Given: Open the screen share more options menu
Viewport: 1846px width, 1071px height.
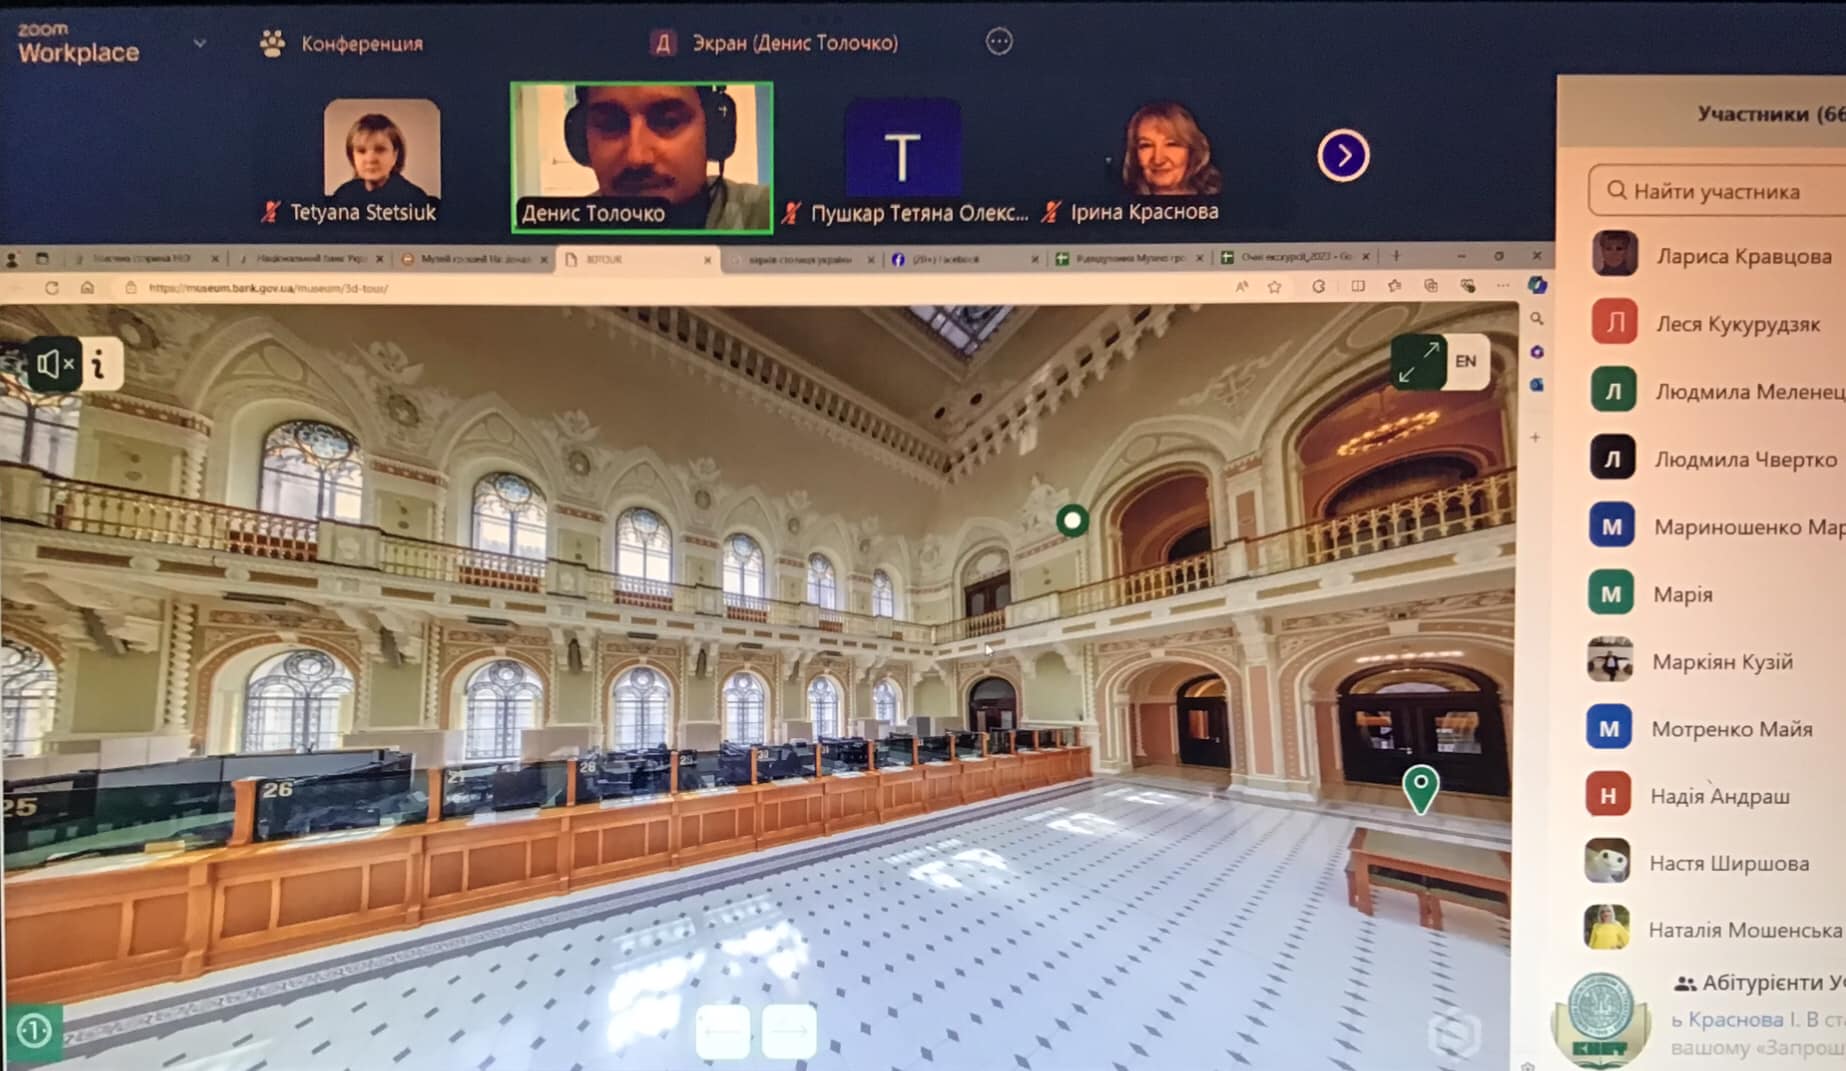Looking at the screenshot, I should click(999, 42).
